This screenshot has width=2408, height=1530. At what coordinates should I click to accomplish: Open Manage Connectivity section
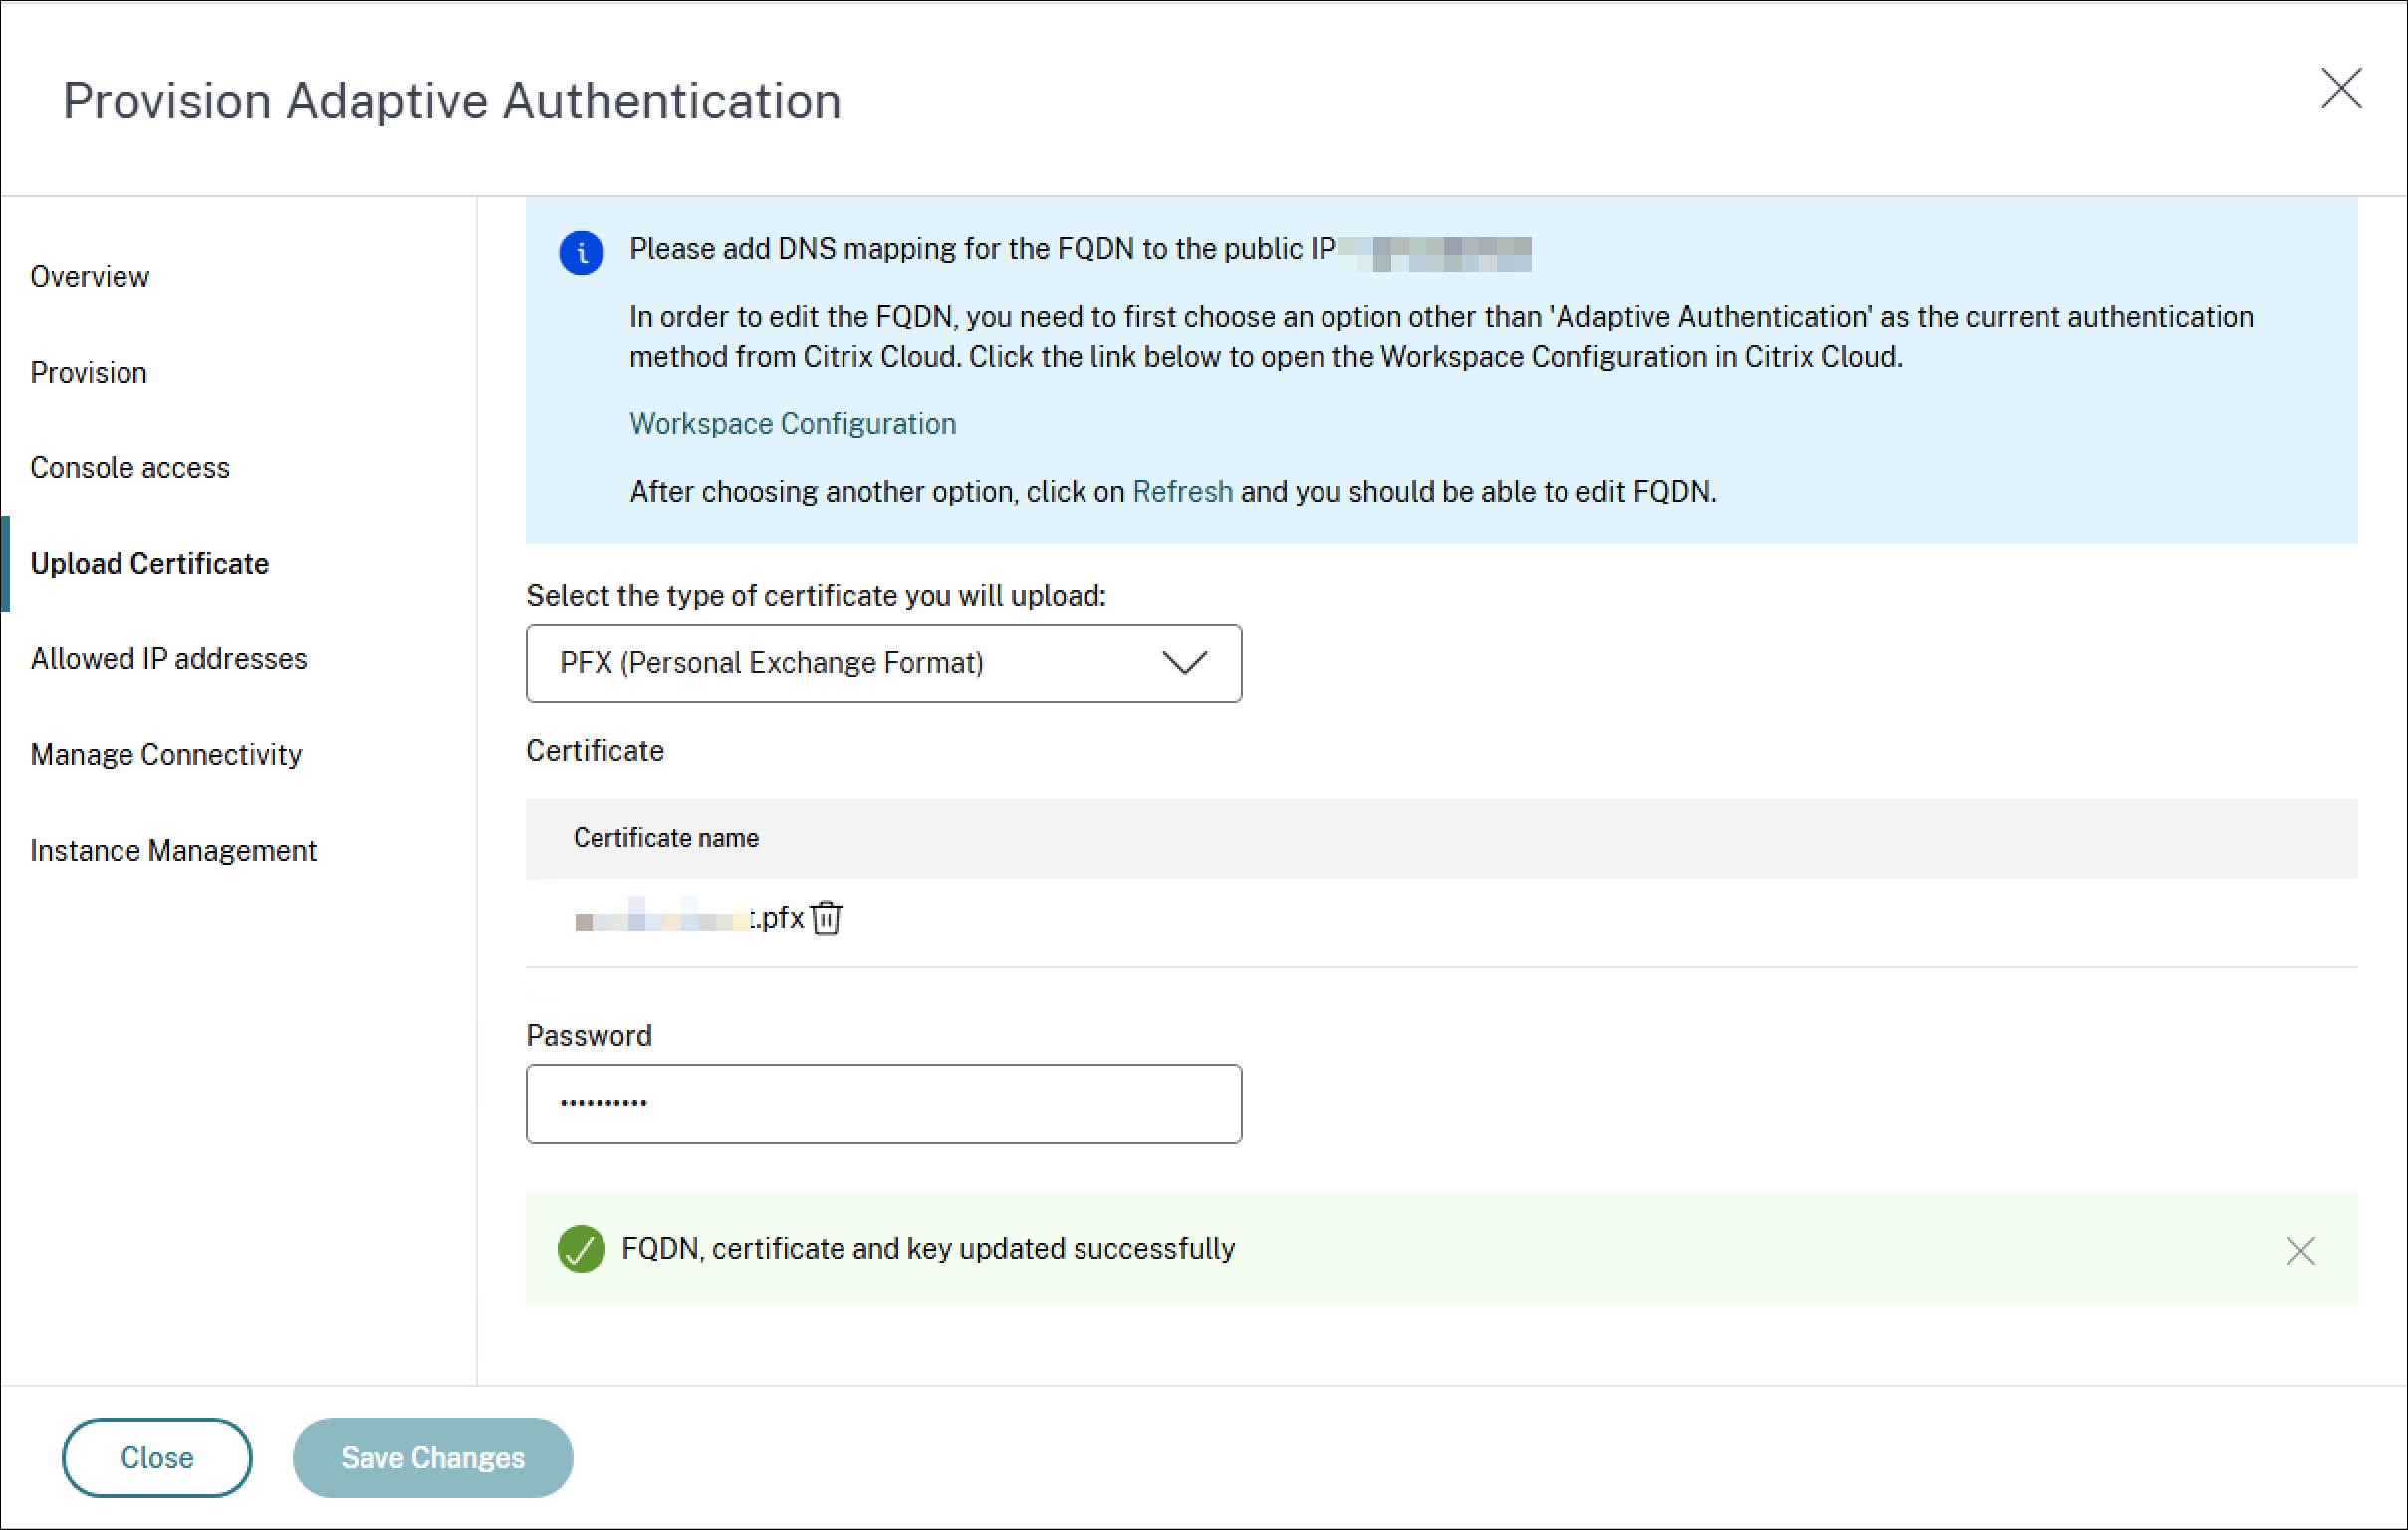point(166,754)
